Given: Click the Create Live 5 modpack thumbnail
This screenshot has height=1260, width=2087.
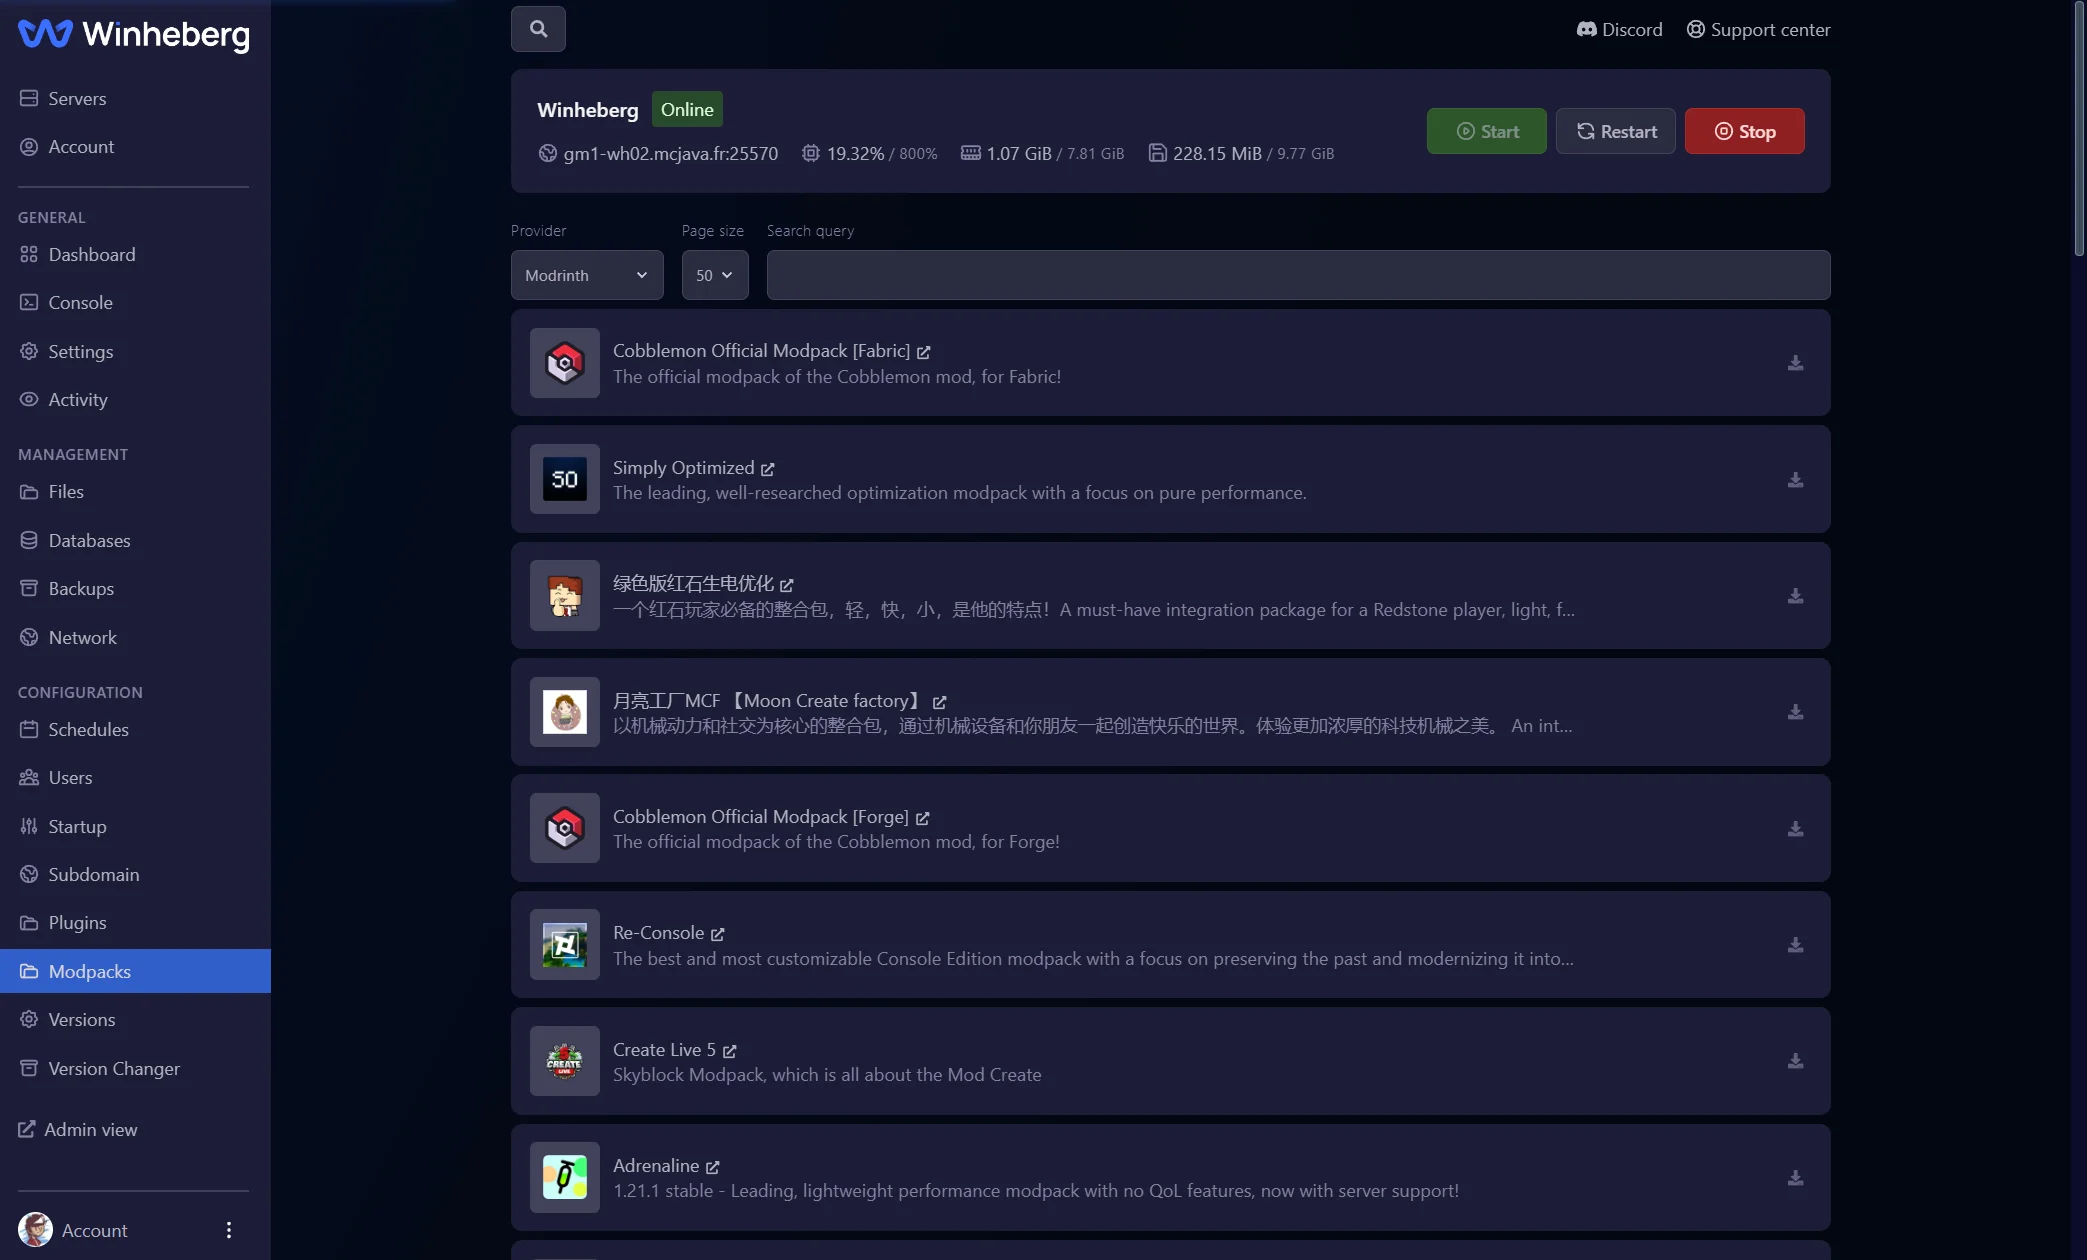Looking at the screenshot, I should click(x=564, y=1061).
